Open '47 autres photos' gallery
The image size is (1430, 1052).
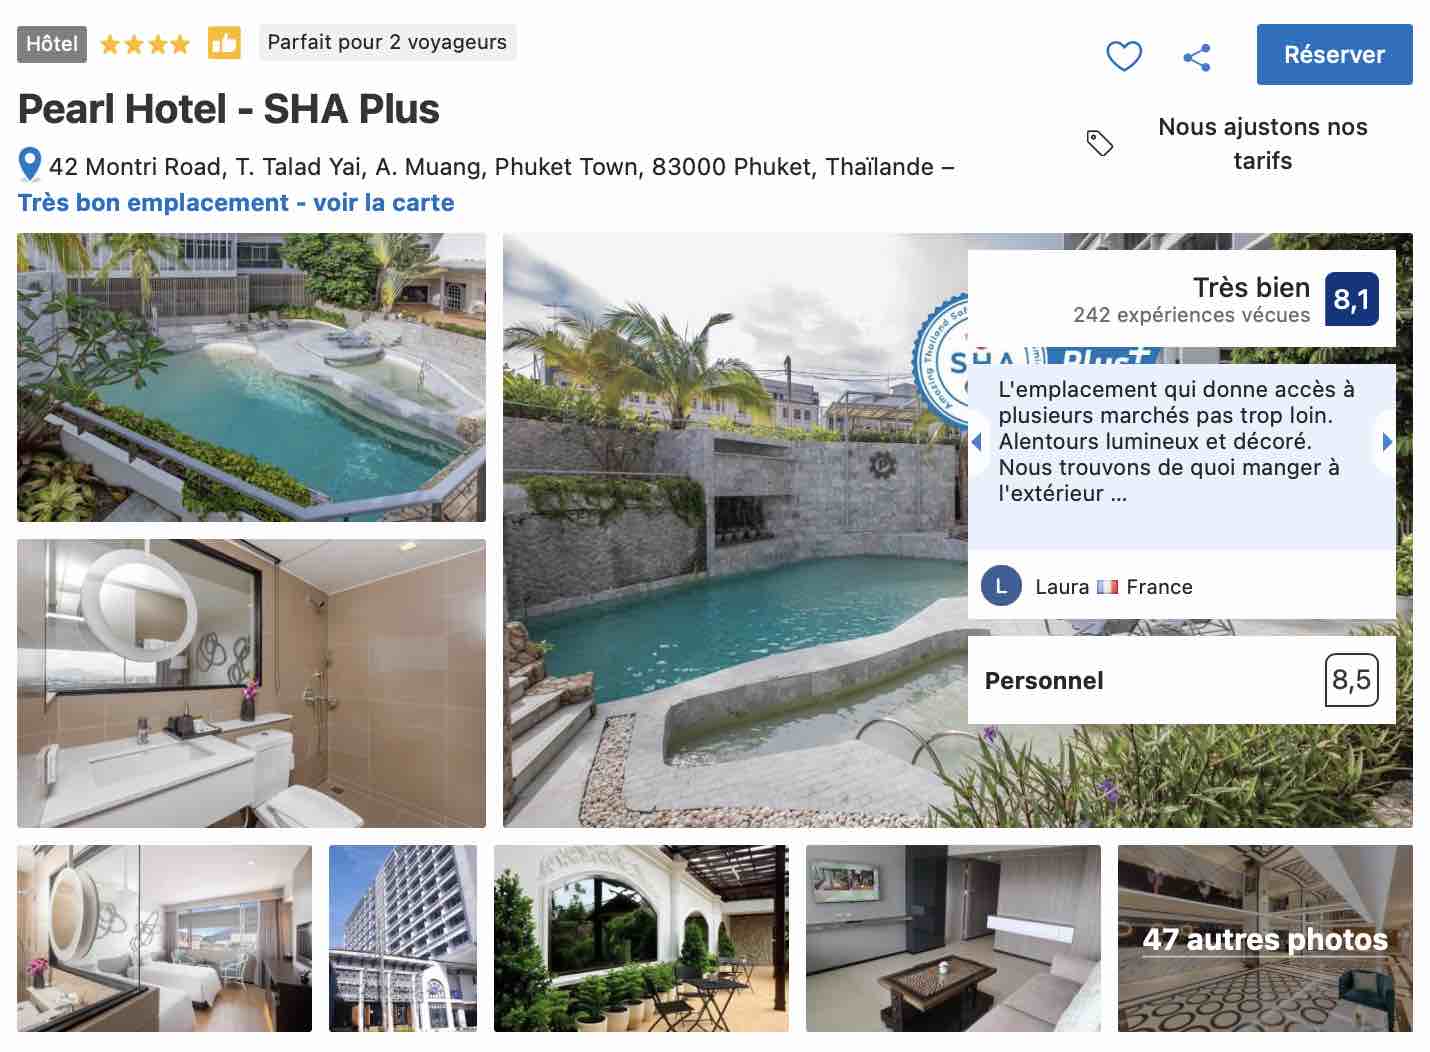pos(1265,938)
